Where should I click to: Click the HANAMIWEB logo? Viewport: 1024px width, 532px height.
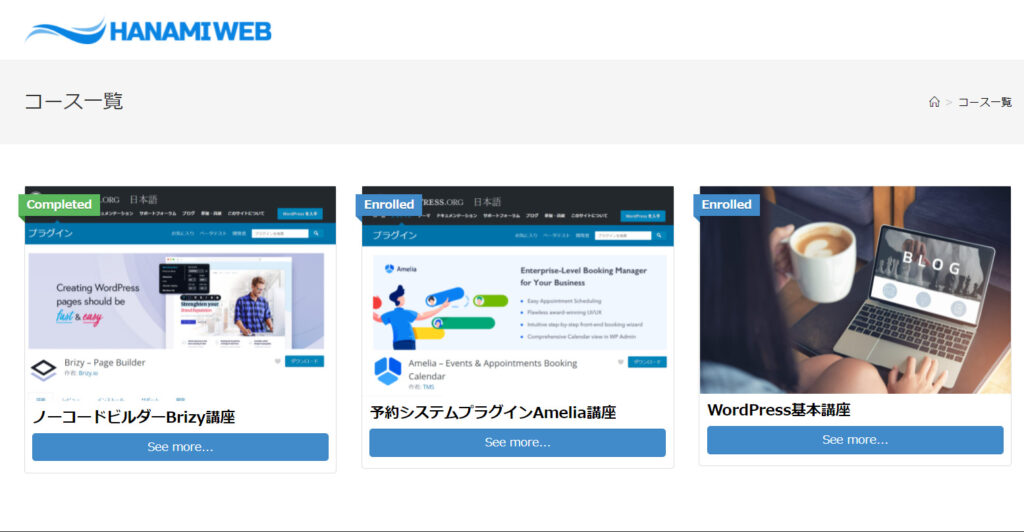tap(148, 31)
